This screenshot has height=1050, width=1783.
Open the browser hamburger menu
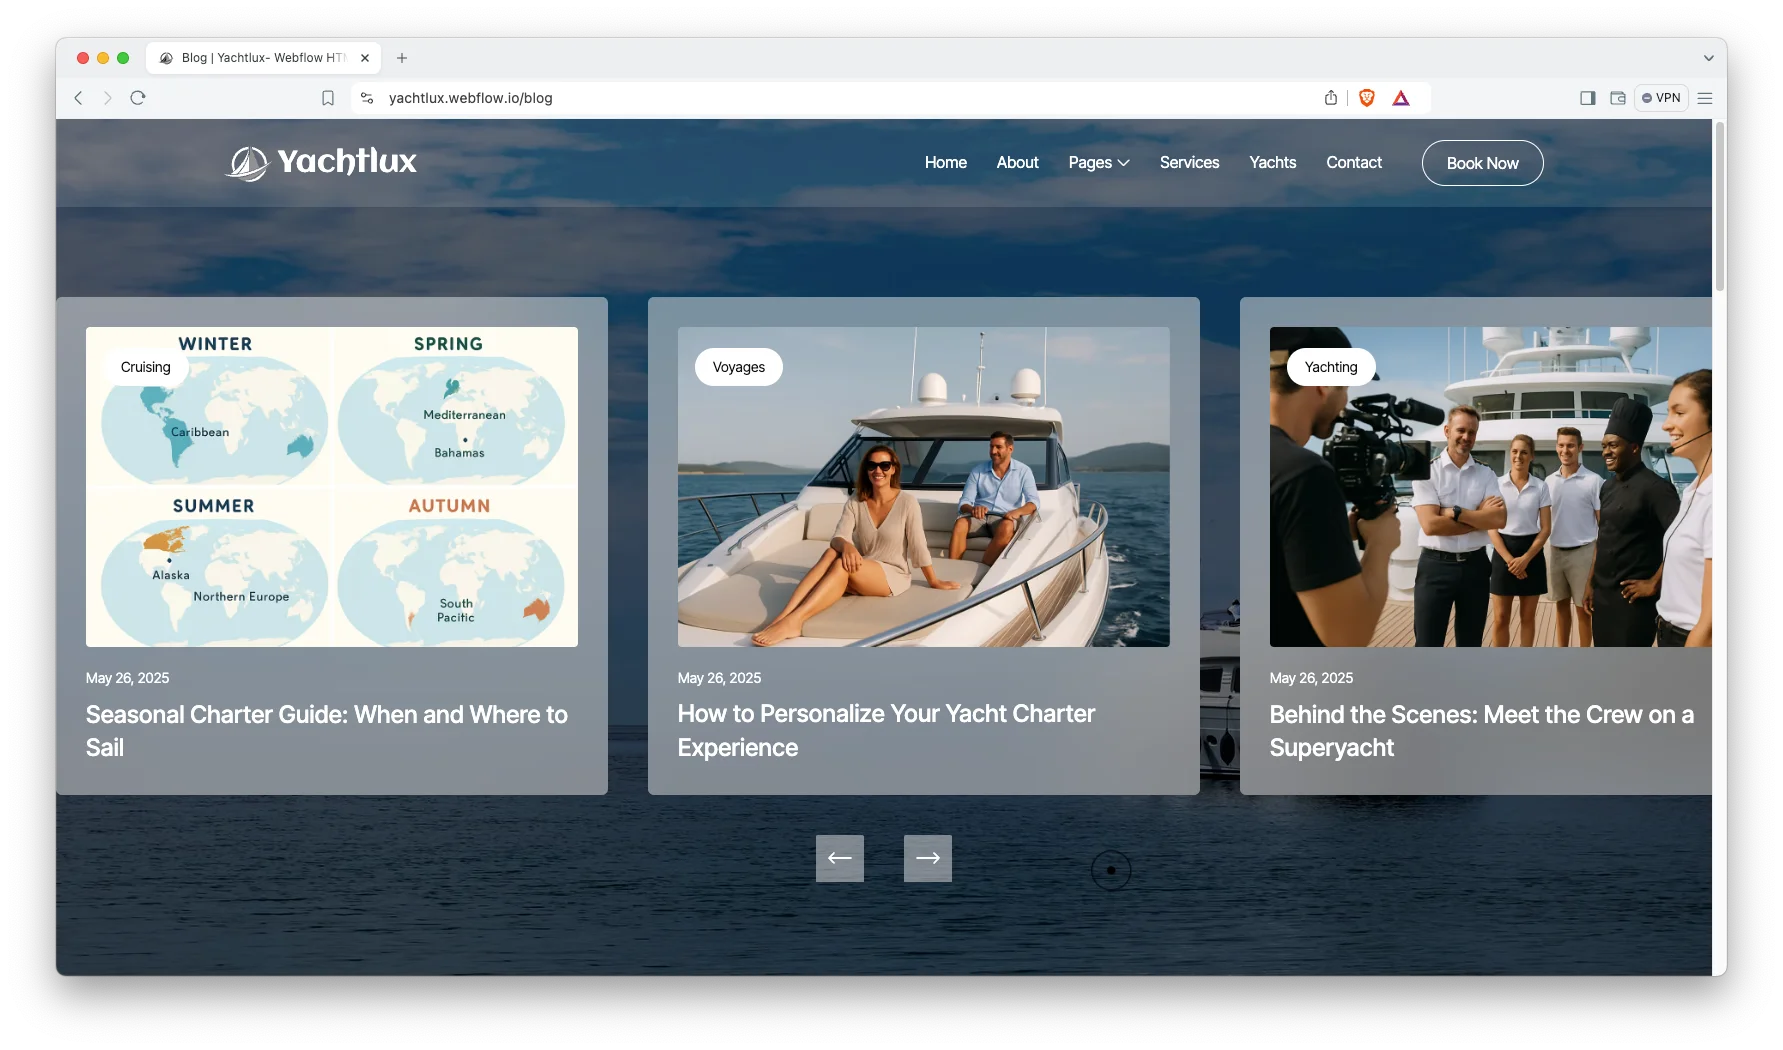(1705, 98)
